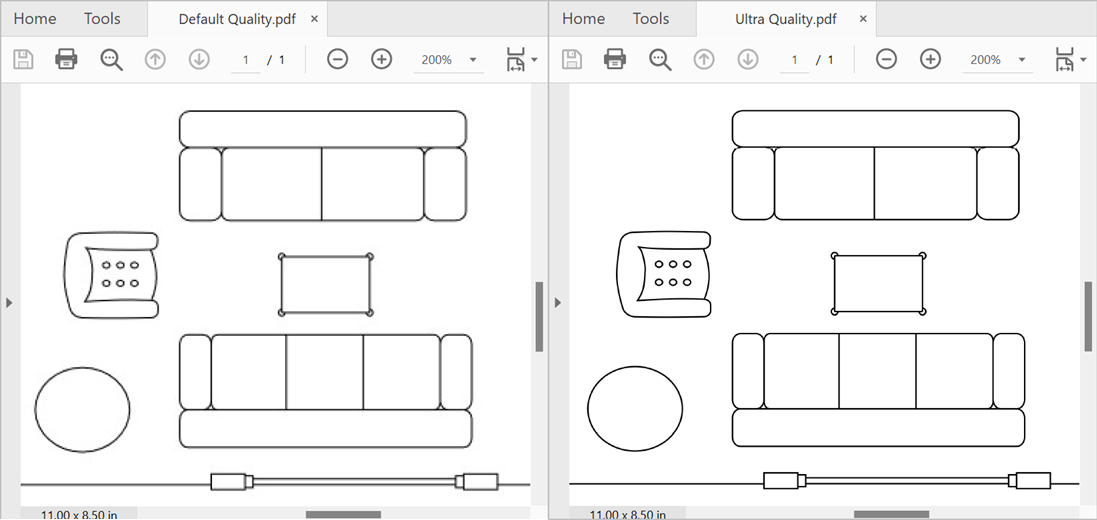Click fit-width icon in Default Quality window
This screenshot has height=520, width=1097.
pos(516,59)
